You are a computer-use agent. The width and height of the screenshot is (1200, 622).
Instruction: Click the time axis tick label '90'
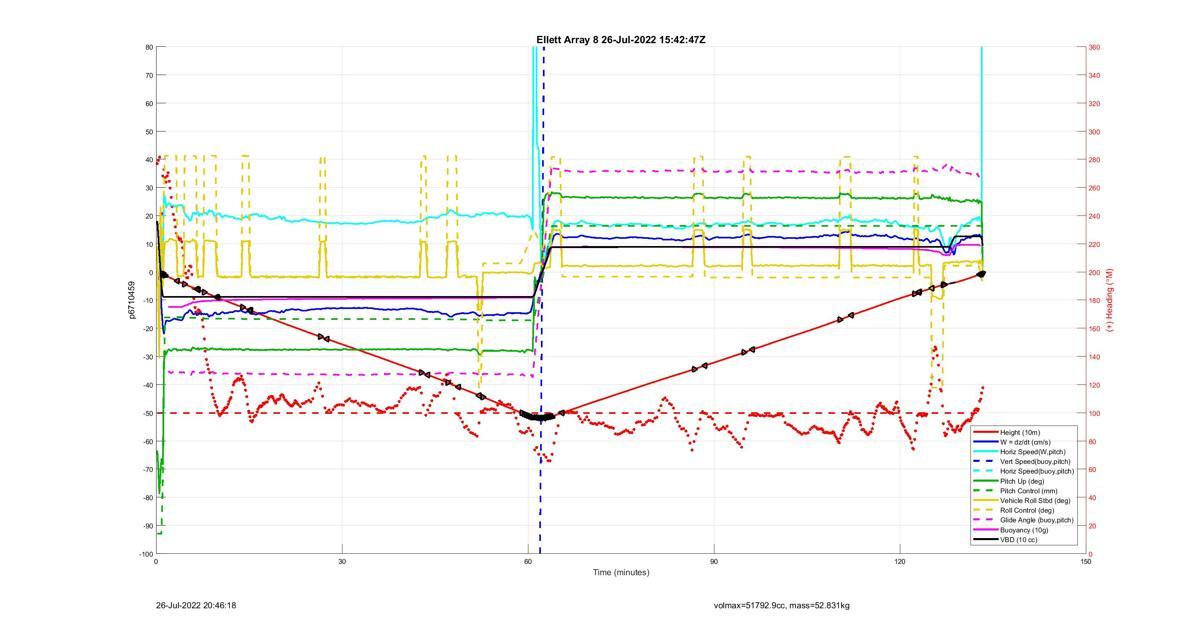click(714, 562)
